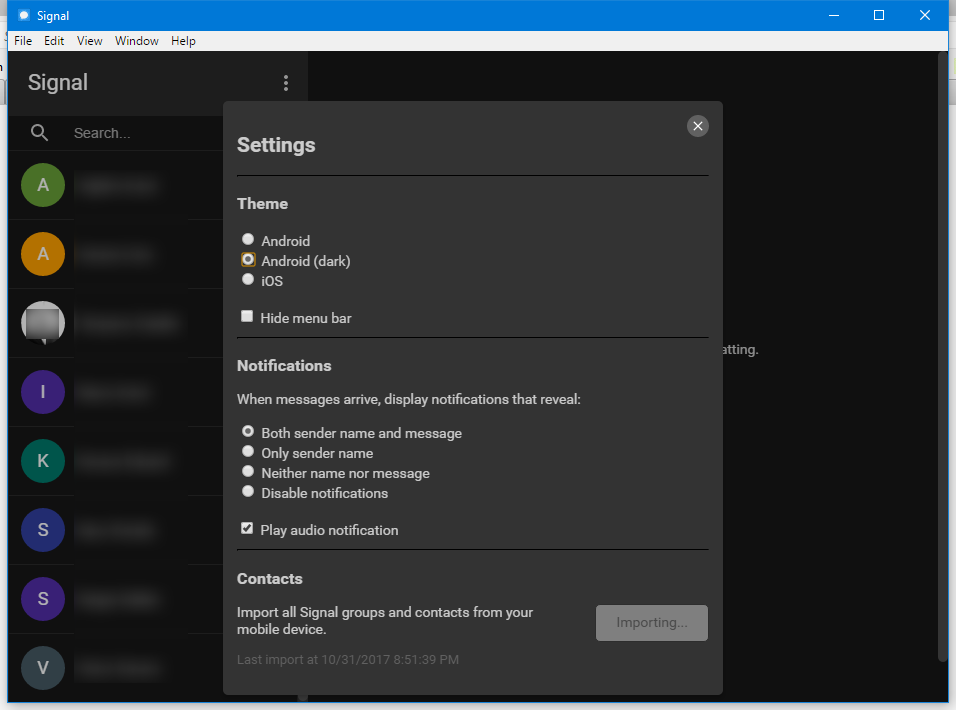Close the Settings dialog with X icon
This screenshot has height=710, width=956.
(698, 125)
